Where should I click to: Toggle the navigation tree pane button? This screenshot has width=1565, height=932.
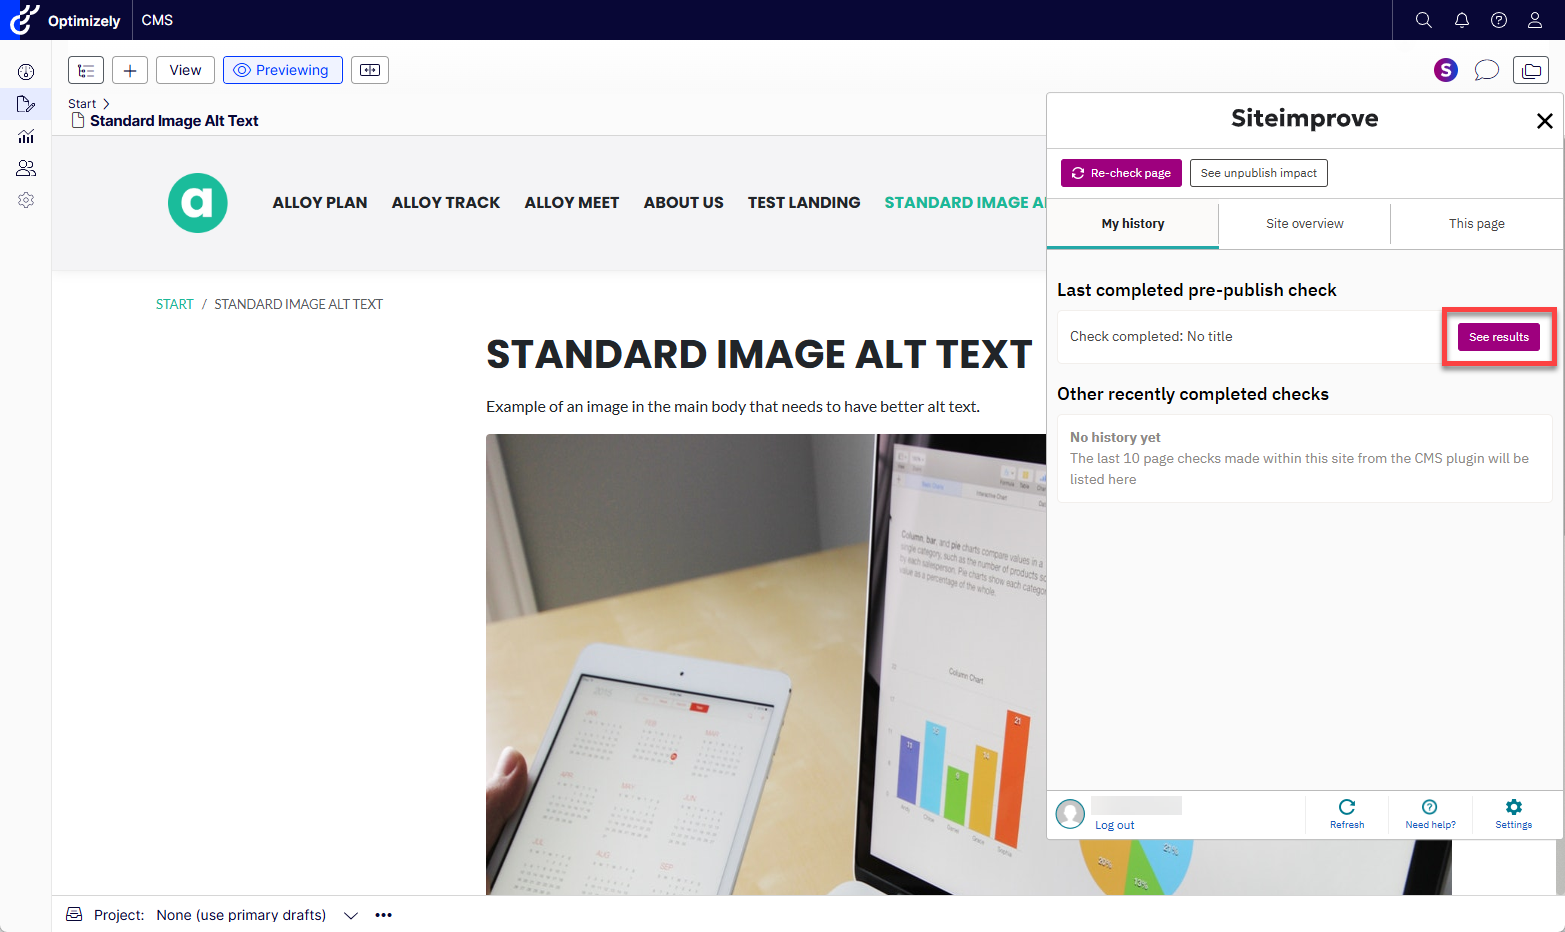(86, 70)
